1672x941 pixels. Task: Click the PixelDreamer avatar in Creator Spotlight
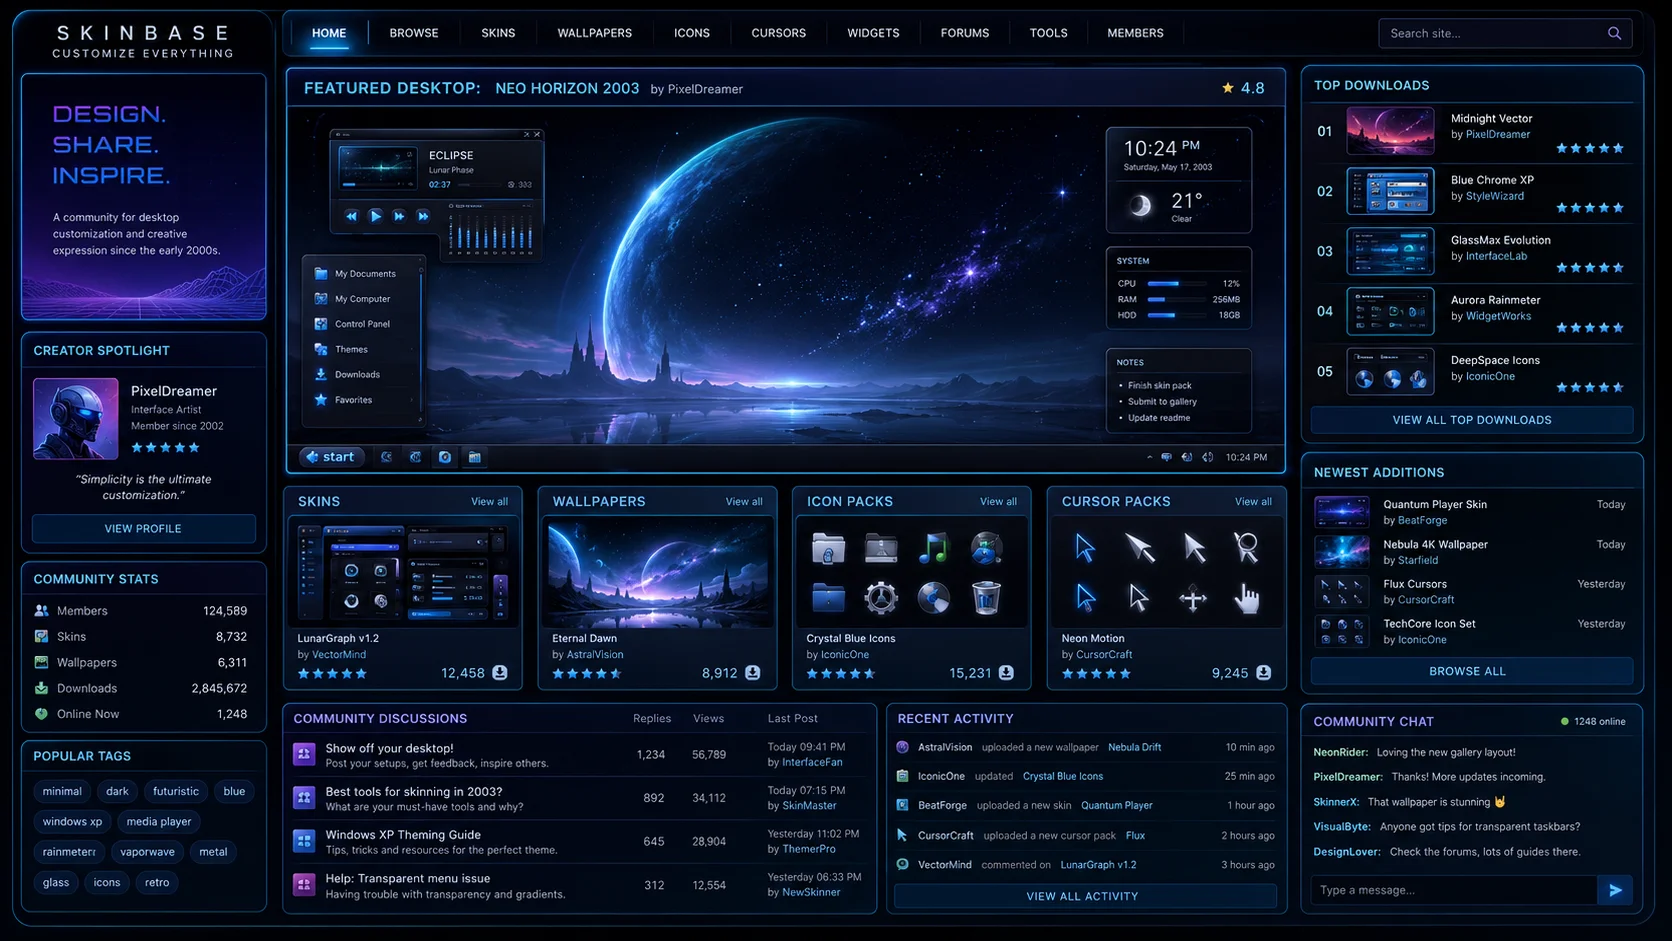[x=76, y=419]
